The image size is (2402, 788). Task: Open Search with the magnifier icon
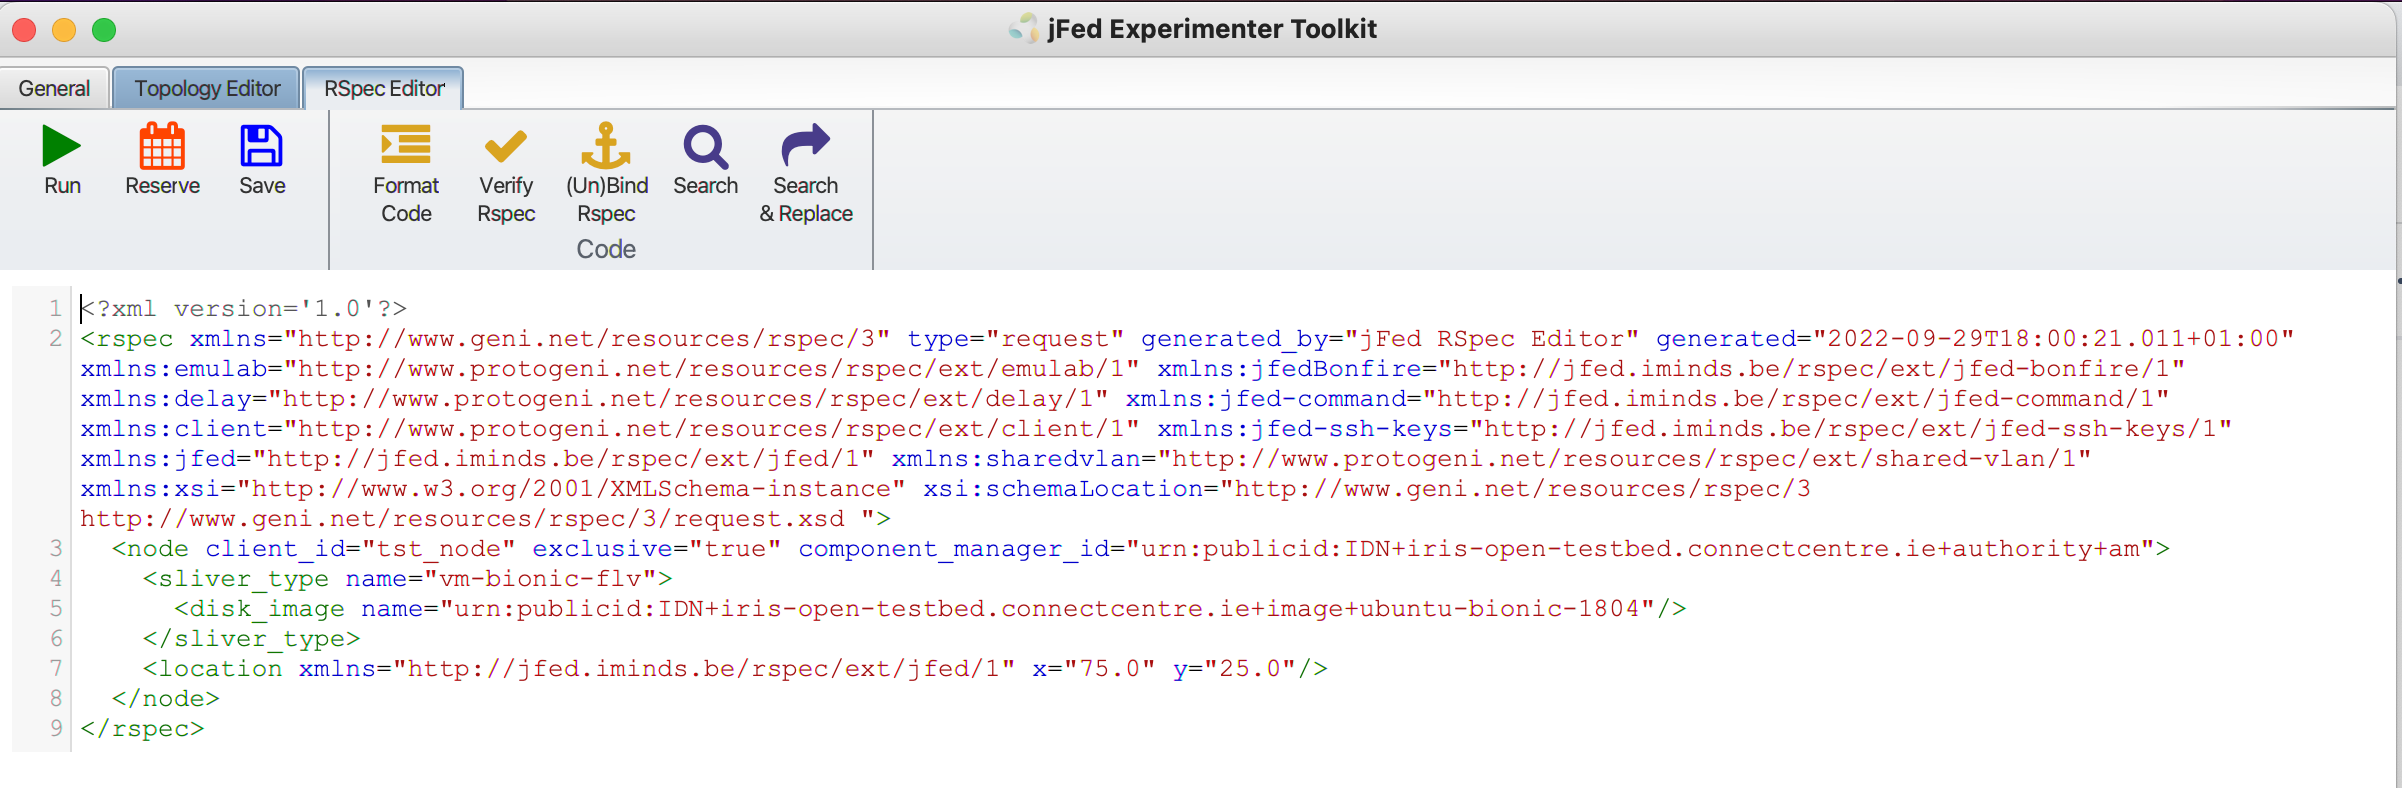pyautogui.click(x=706, y=147)
